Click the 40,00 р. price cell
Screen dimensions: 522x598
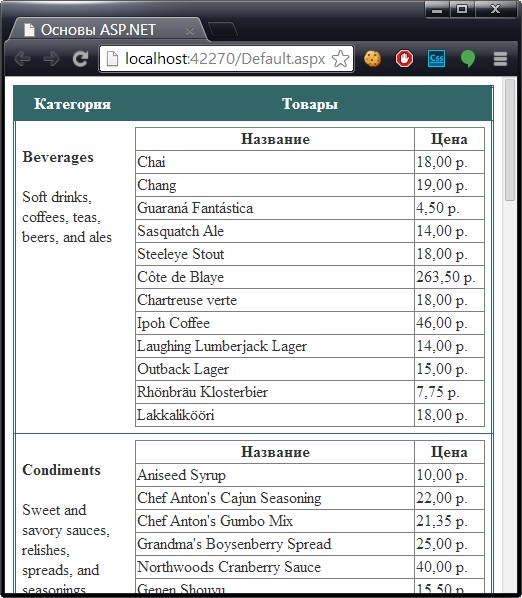(x=450, y=567)
